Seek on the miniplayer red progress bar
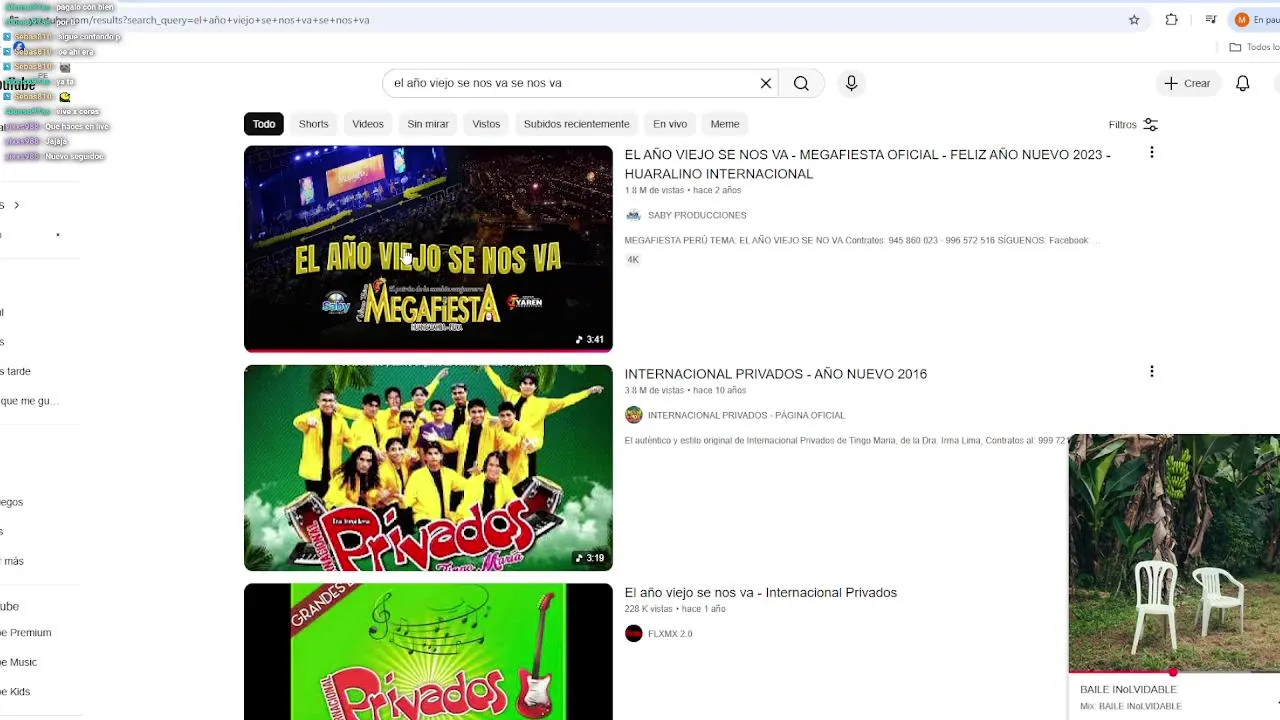 (1174, 672)
